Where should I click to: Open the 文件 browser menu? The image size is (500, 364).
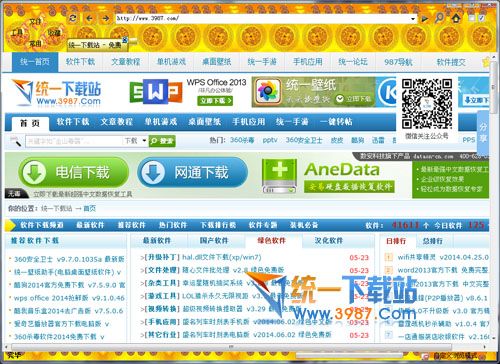(35, 22)
